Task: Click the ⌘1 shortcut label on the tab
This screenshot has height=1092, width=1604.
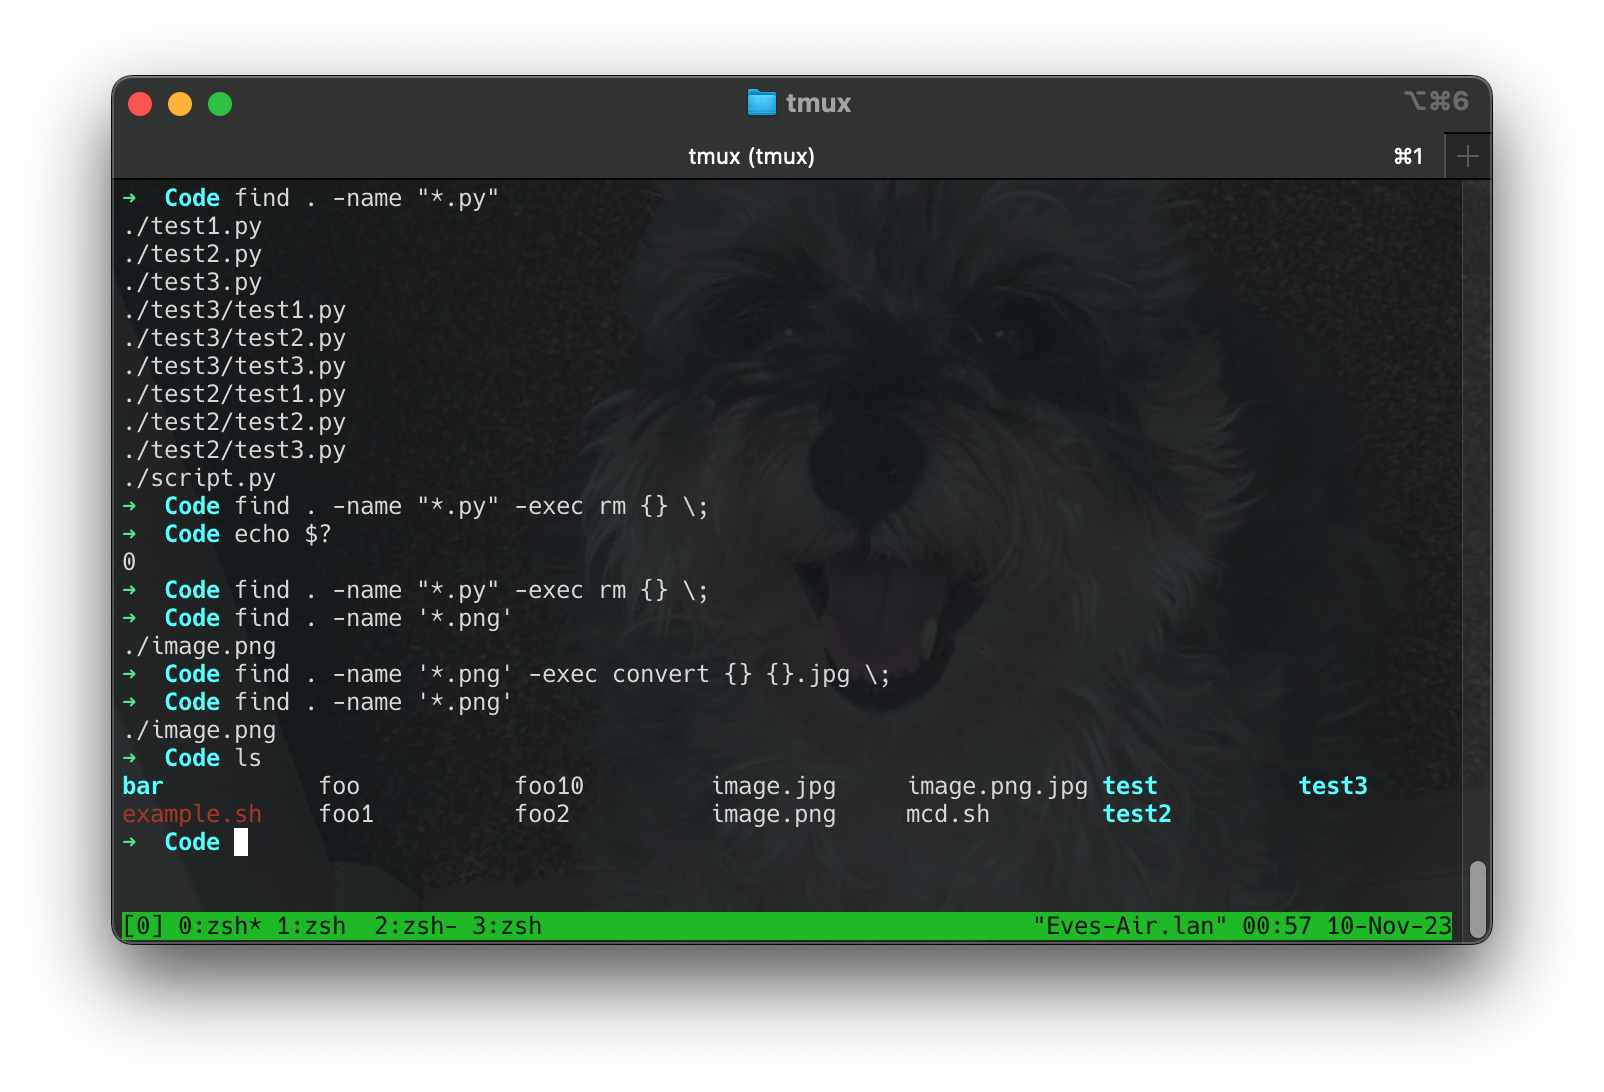Action: pyautogui.click(x=1407, y=156)
